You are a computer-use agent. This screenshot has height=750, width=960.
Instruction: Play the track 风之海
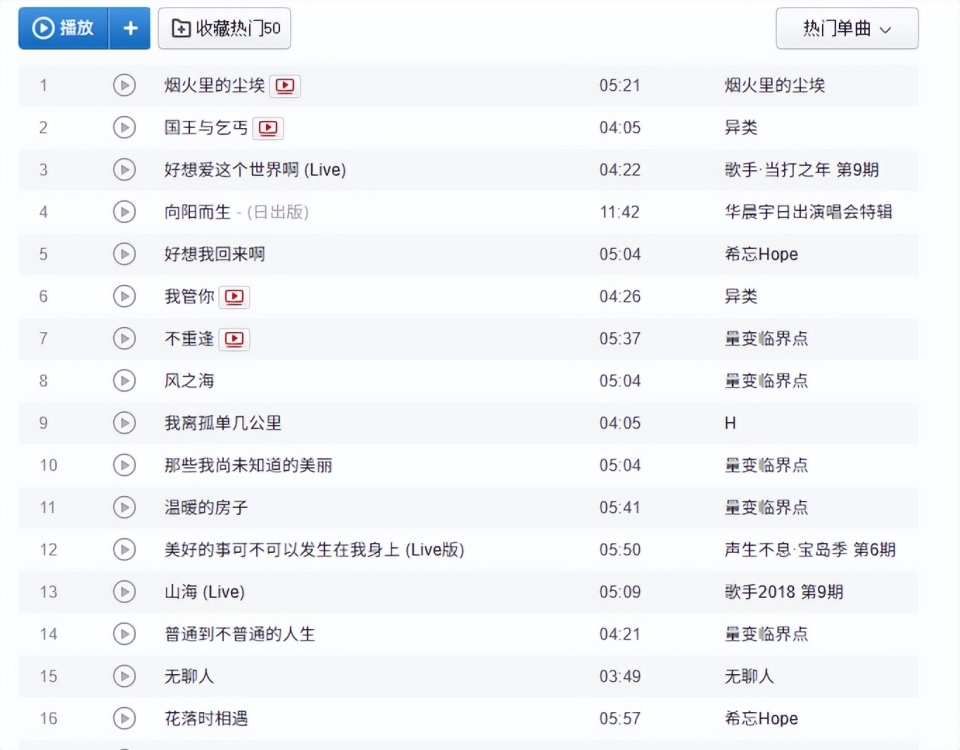click(x=125, y=380)
